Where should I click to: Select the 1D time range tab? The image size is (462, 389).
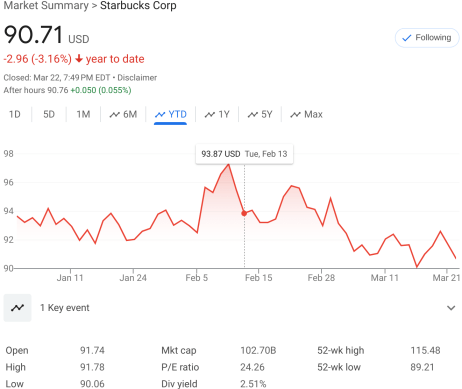(x=15, y=115)
